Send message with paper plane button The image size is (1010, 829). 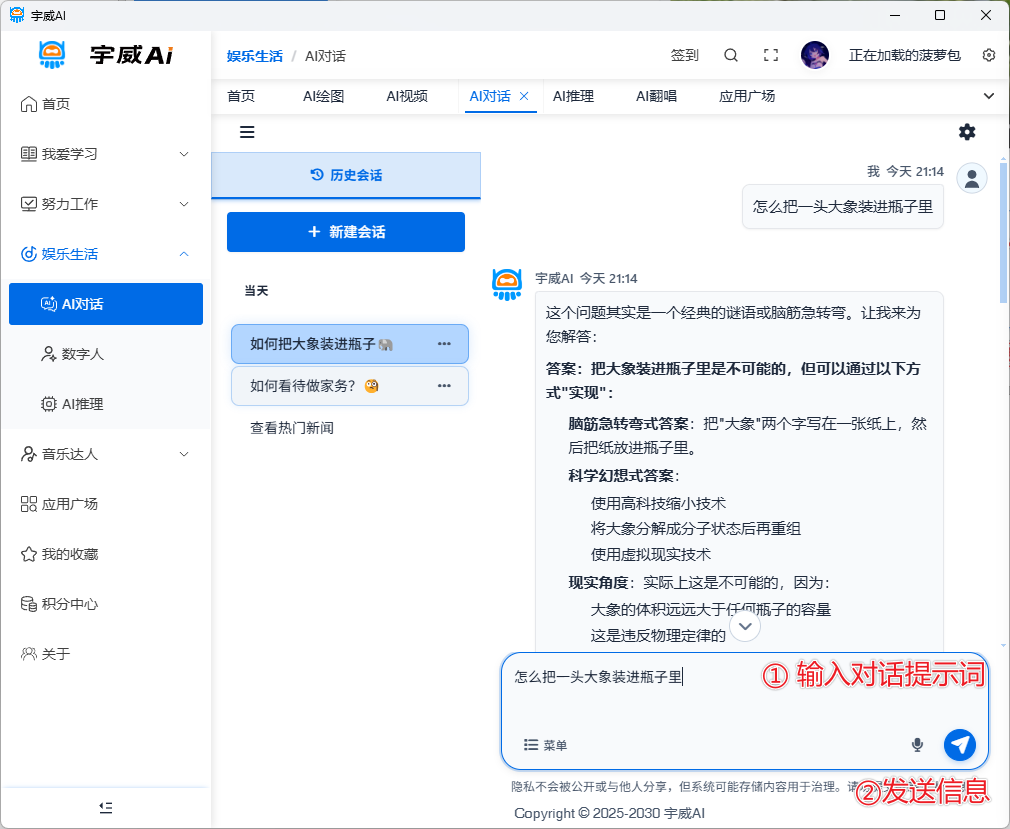tap(959, 744)
